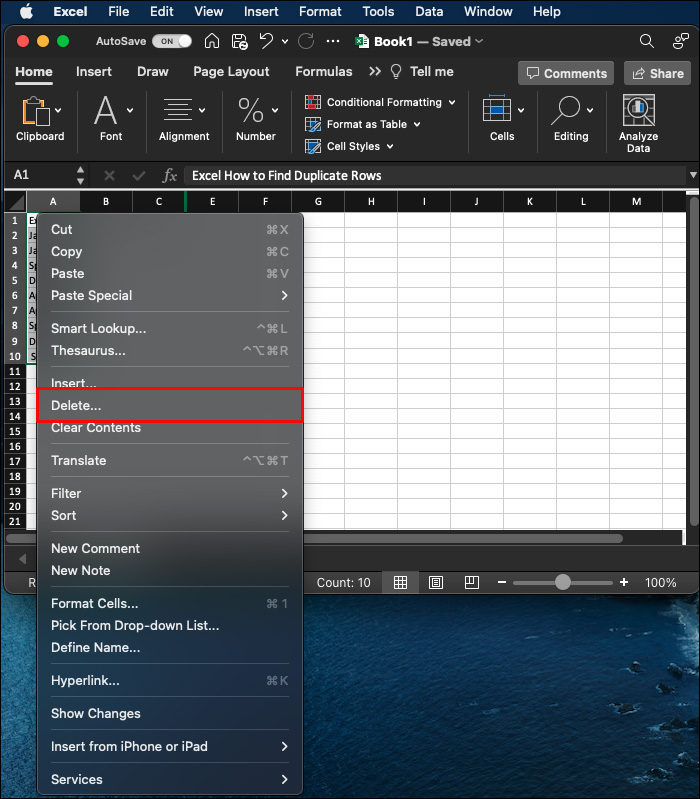Click the Comments button
This screenshot has width=700, height=799.
pyautogui.click(x=566, y=73)
